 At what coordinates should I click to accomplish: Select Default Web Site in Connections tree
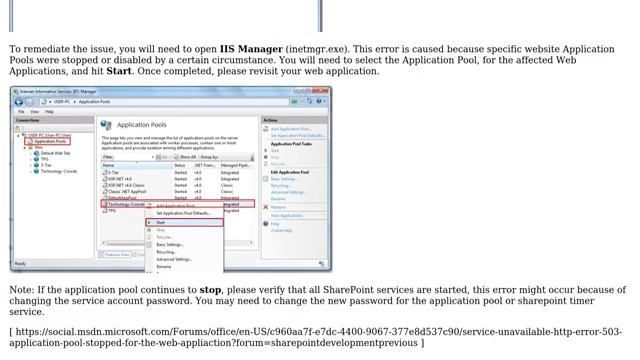pyautogui.click(x=56, y=153)
